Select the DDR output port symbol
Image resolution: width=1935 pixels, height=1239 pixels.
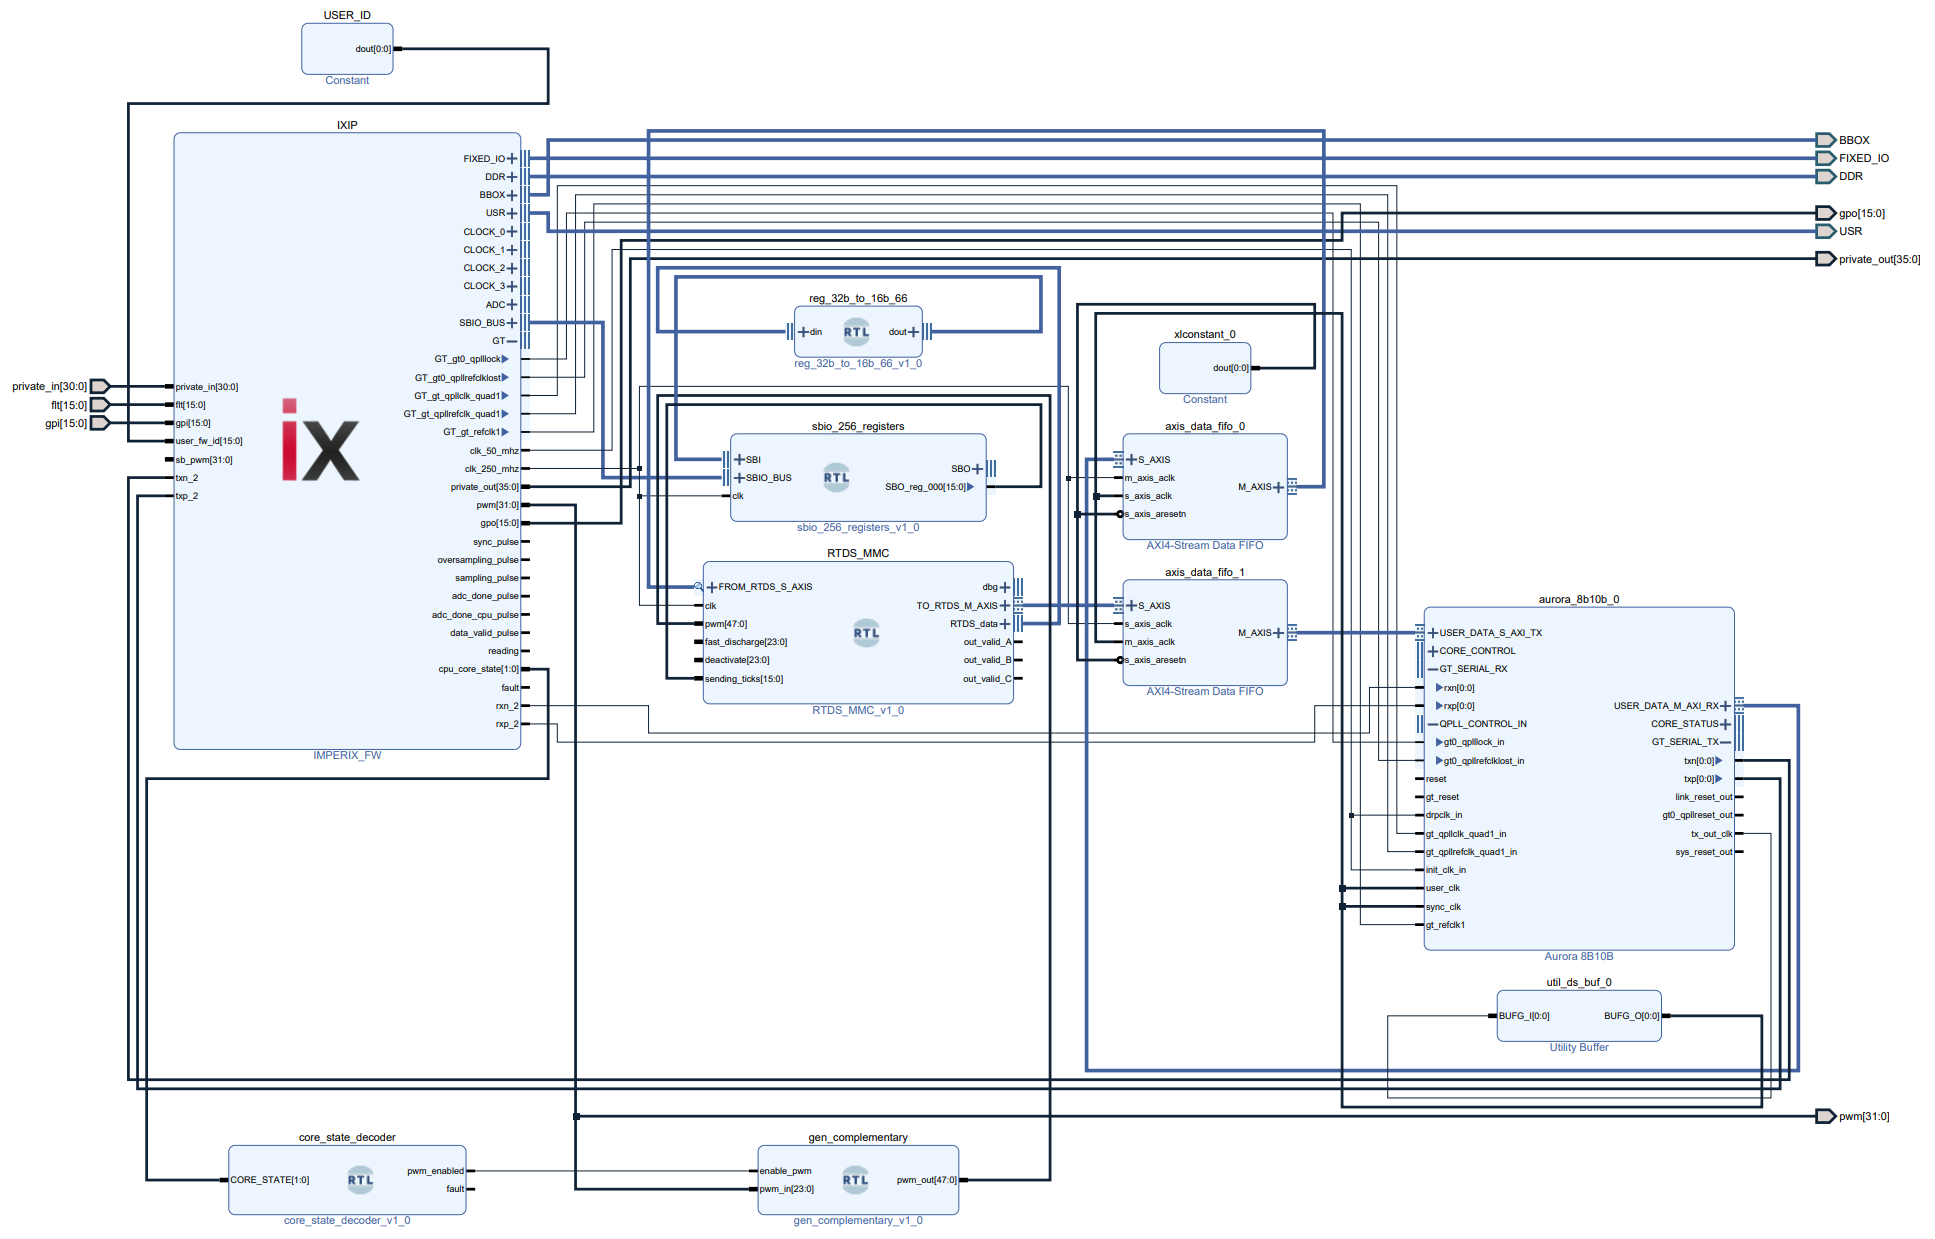pos(1826,176)
